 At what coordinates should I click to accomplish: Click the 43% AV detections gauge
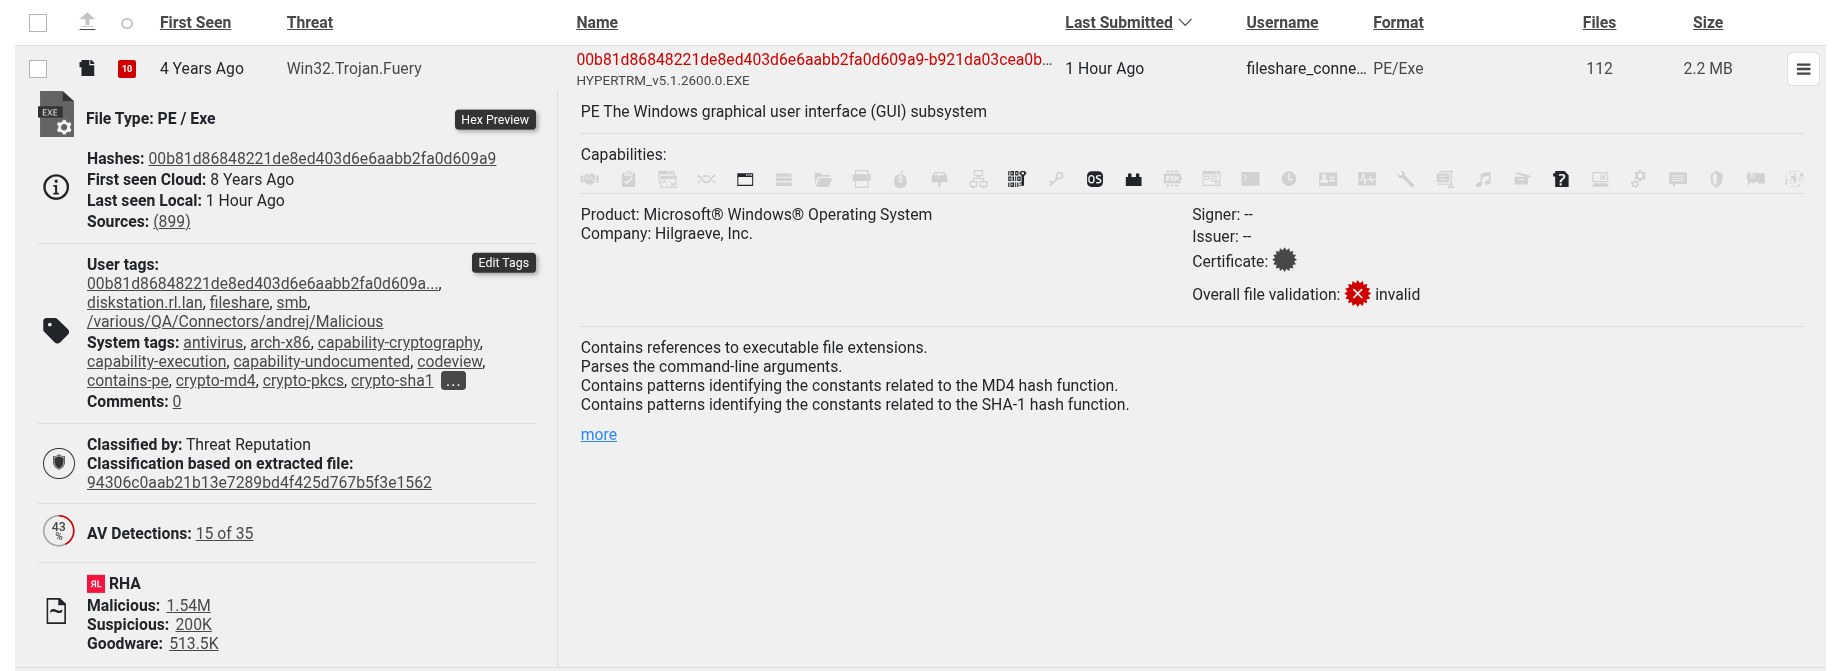point(59,530)
